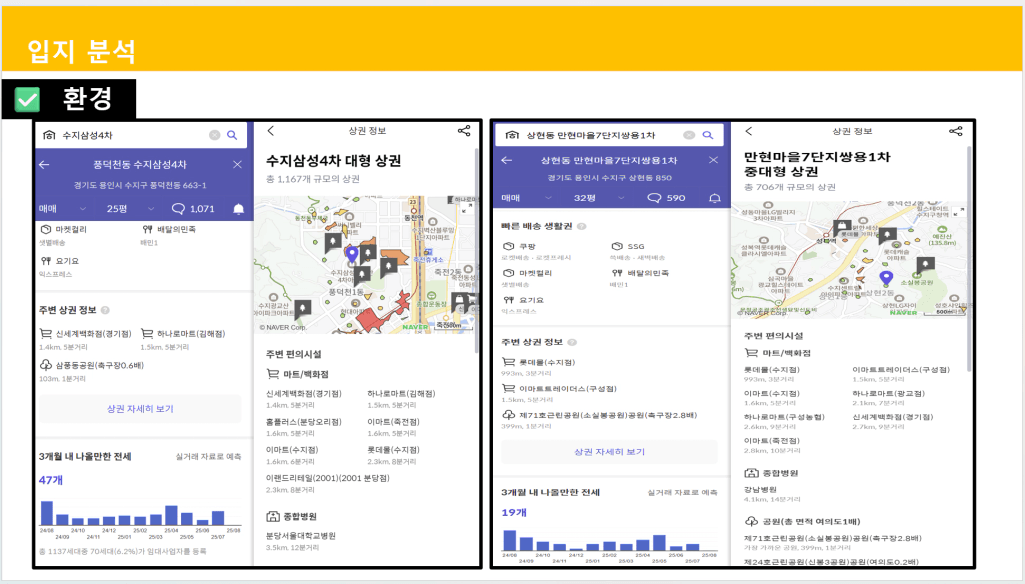Viewport: 1025px width, 584px height.
Task: Click the help icon beside 빠른 배송 생활권
Action: pos(582,226)
